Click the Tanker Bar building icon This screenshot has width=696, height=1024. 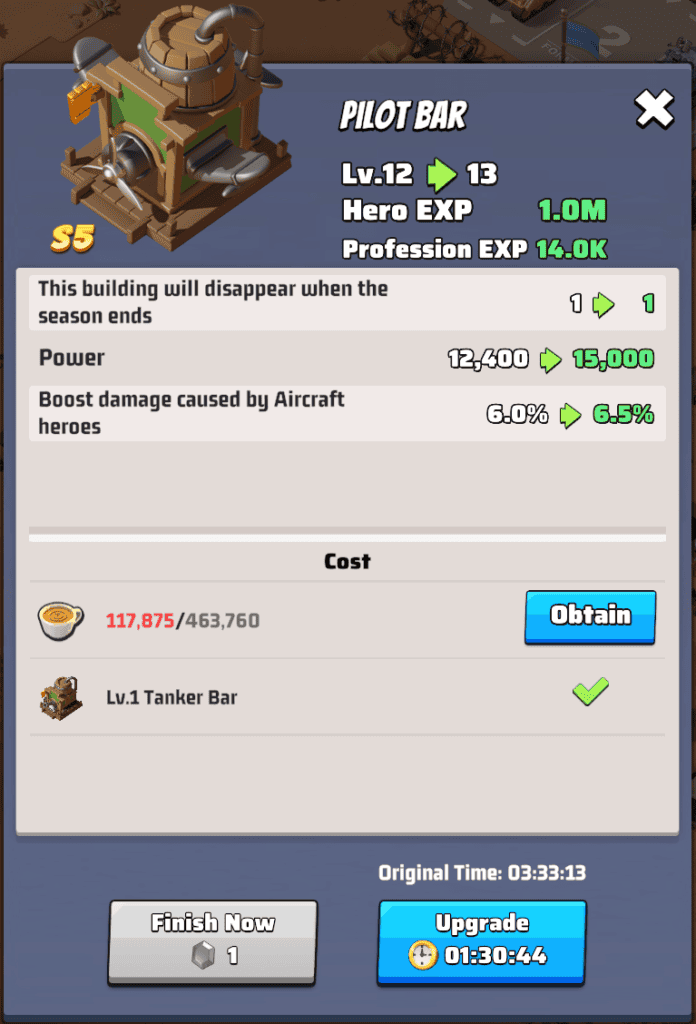(61, 697)
